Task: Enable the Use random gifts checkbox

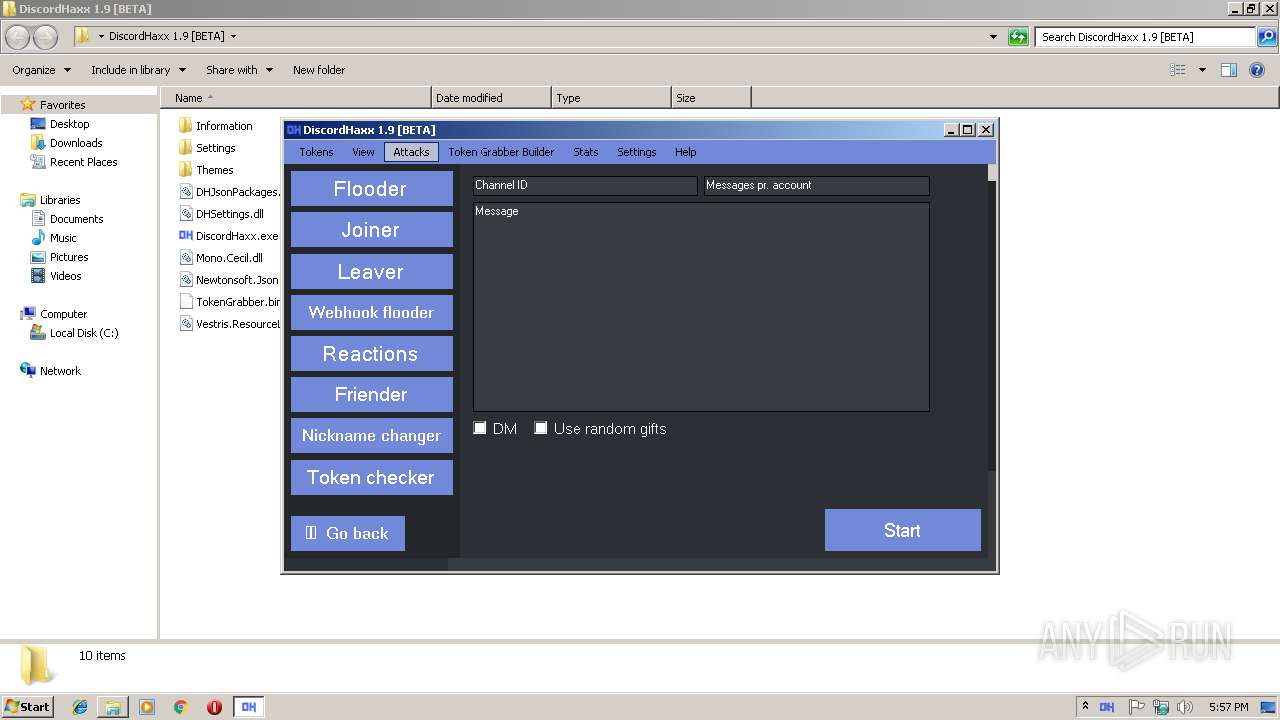Action: coord(541,428)
